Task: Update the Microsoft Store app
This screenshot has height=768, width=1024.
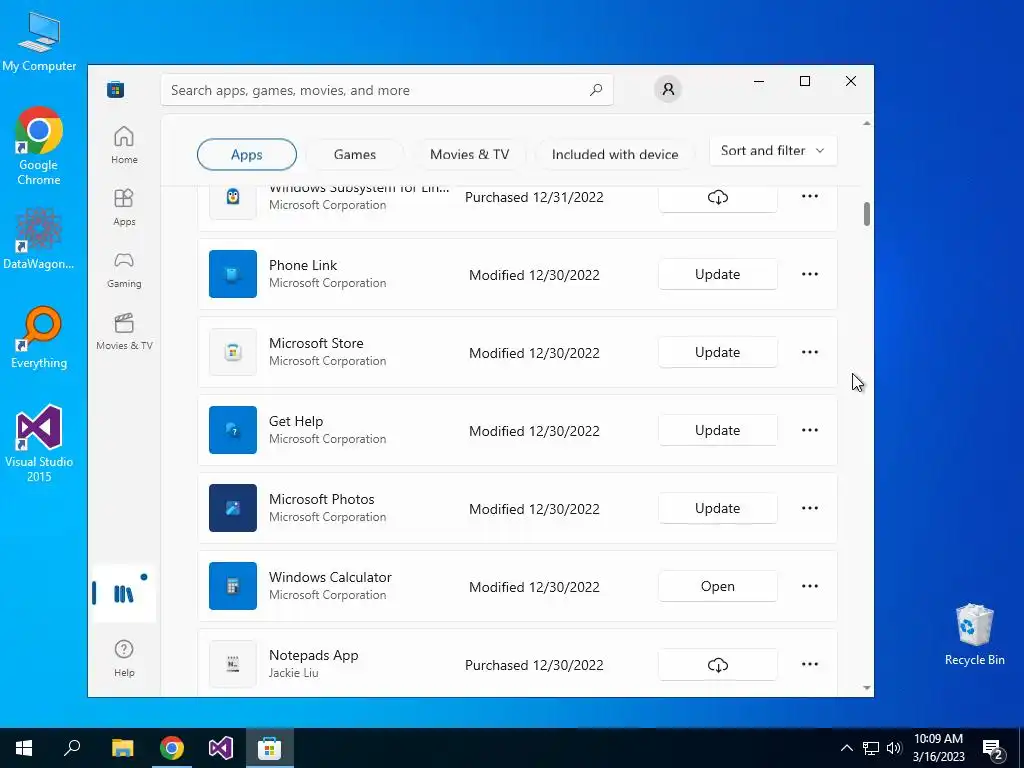Action: (718, 352)
